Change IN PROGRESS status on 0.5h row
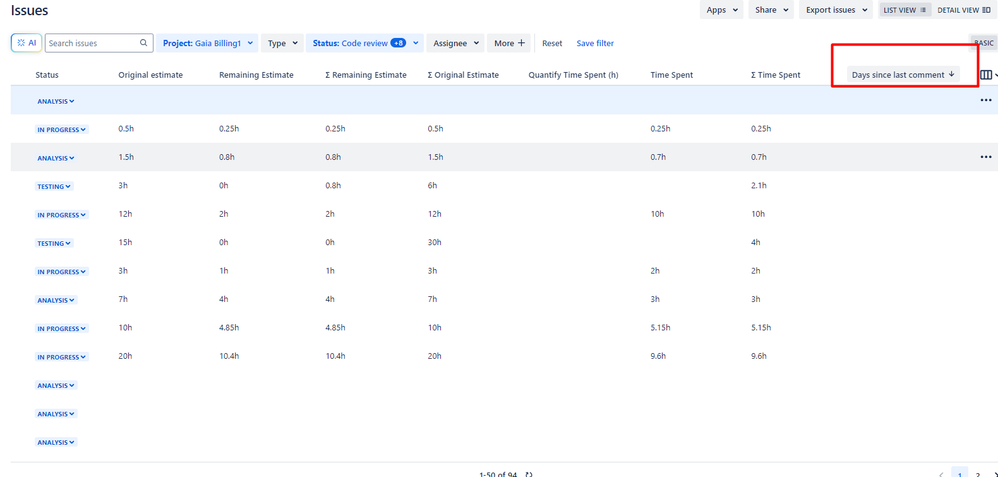The height and width of the screenshot is (477, 998). coord(62,129)
